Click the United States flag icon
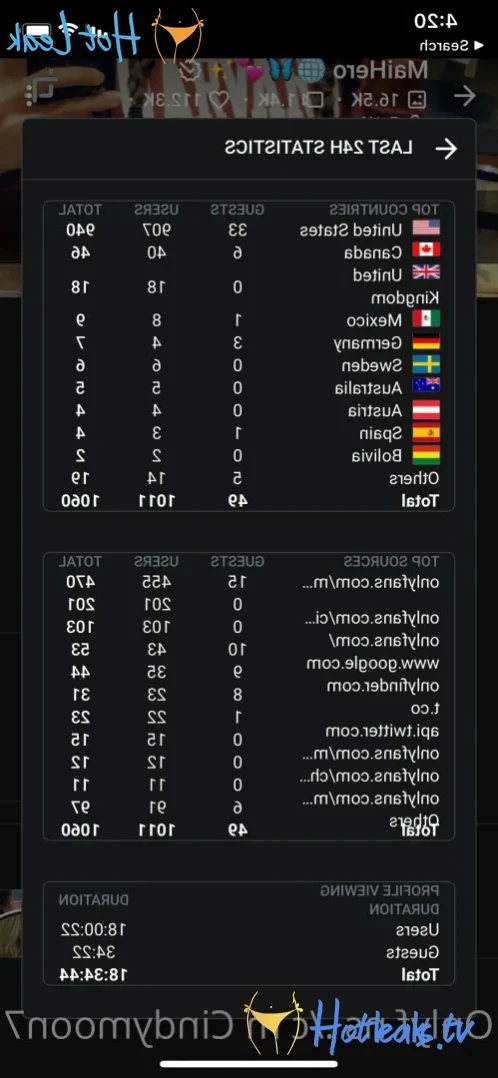 pos(426,229)
